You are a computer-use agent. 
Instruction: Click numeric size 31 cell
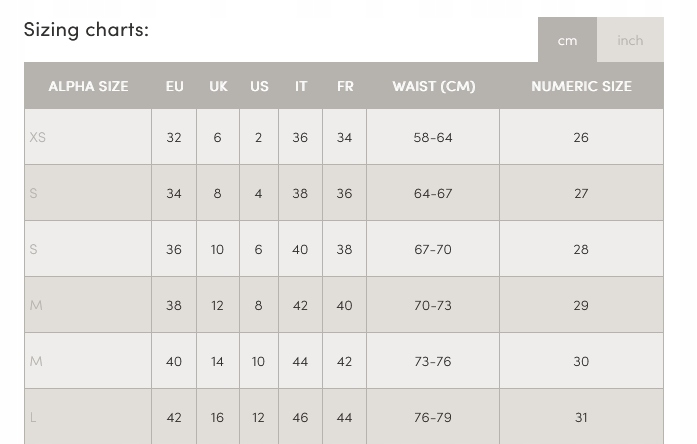click(x=581, y=416)
